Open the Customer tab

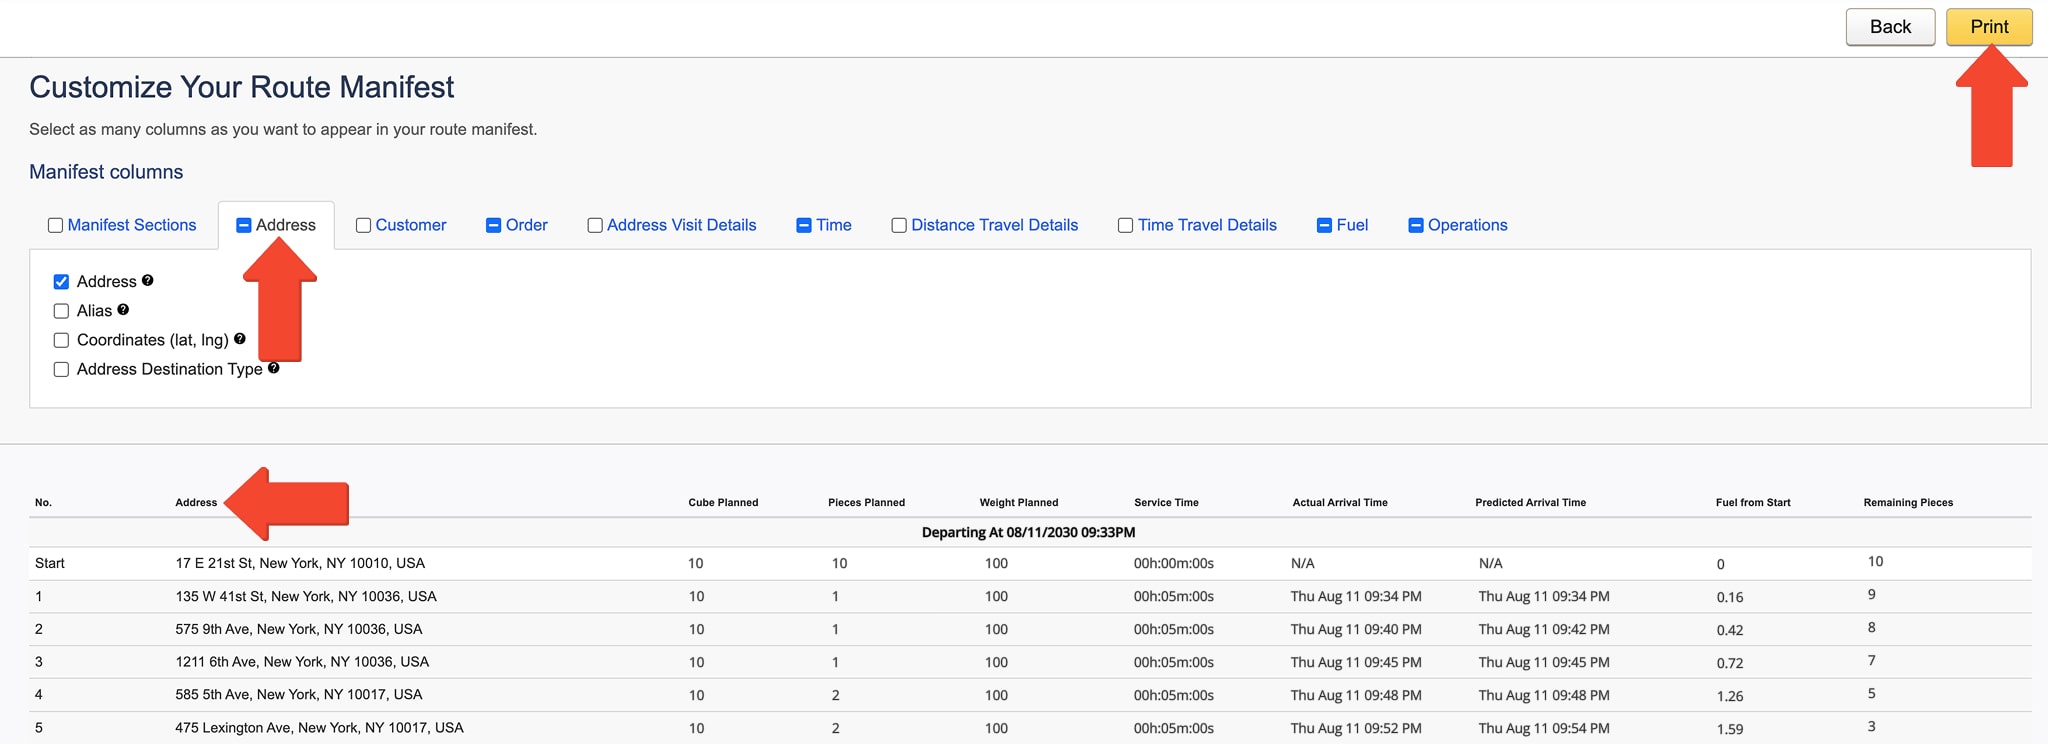pyautogui.click(x=411, y=225)
